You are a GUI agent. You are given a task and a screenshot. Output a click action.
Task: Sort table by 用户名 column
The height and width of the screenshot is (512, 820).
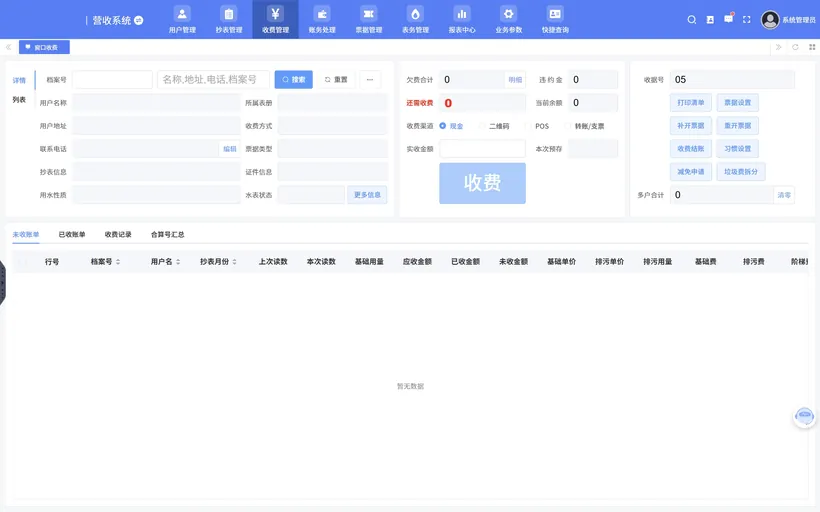coord(165,261)
